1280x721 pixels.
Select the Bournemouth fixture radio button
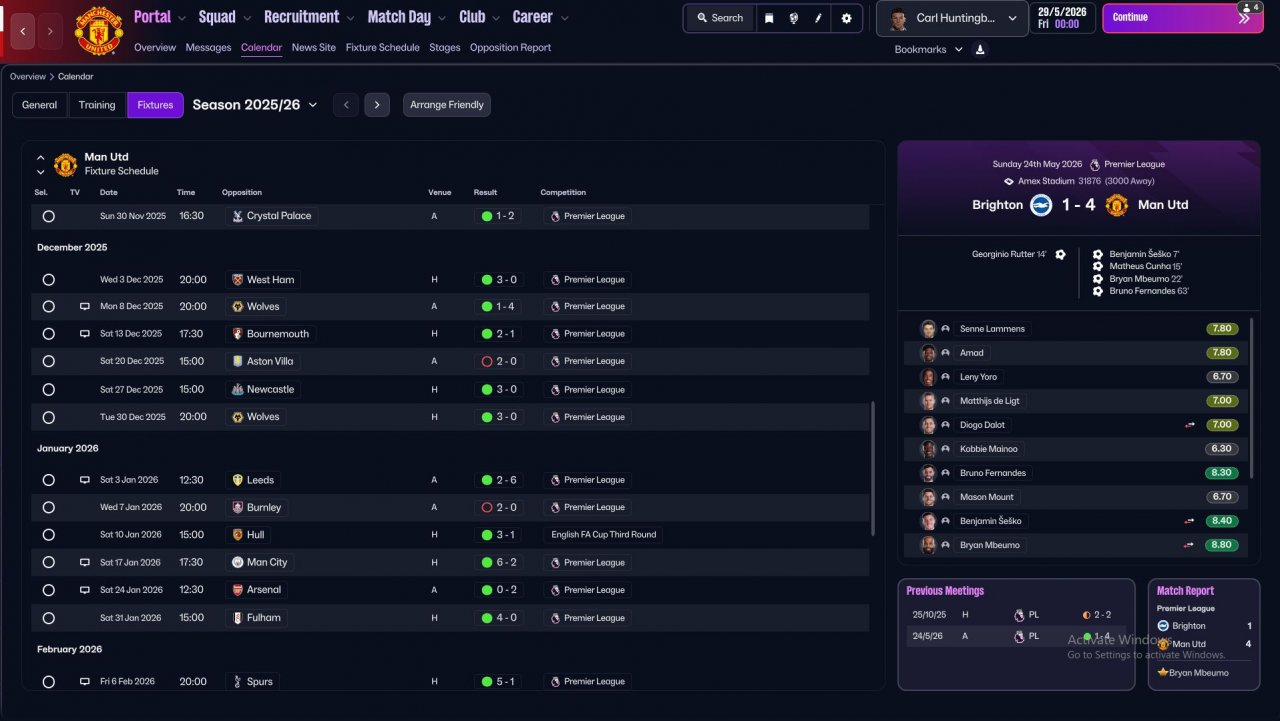(x=48, y=334)
